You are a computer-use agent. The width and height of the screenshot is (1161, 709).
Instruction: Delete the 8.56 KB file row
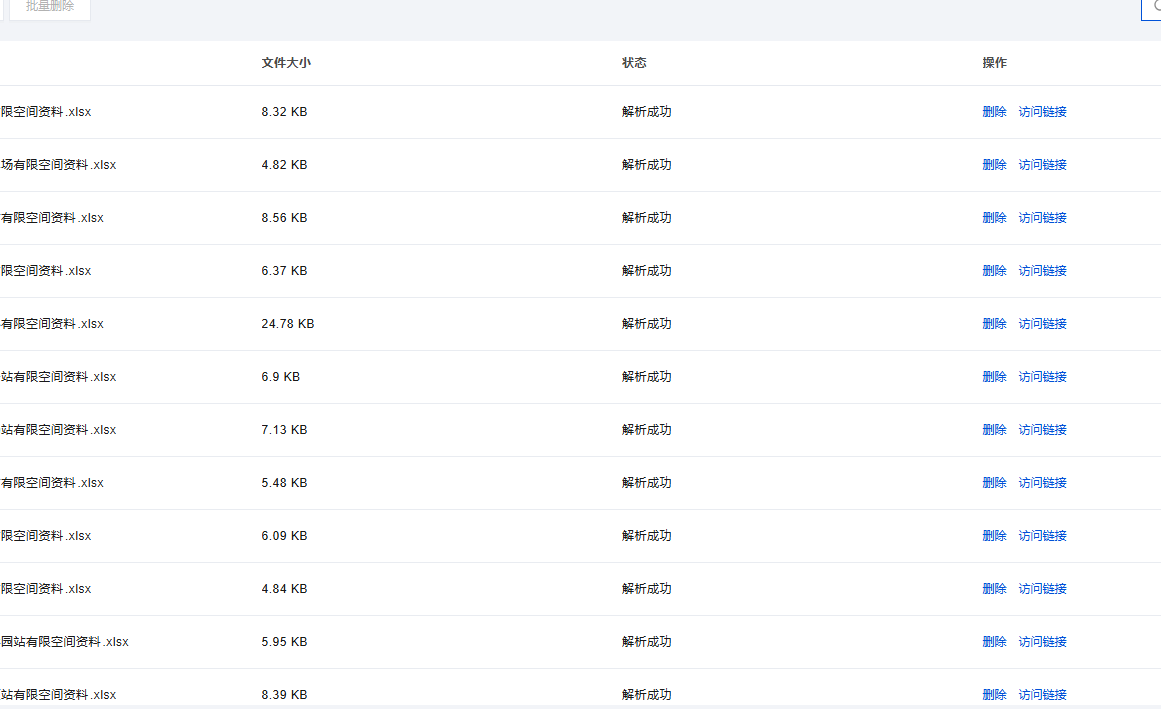coord(994,218)
